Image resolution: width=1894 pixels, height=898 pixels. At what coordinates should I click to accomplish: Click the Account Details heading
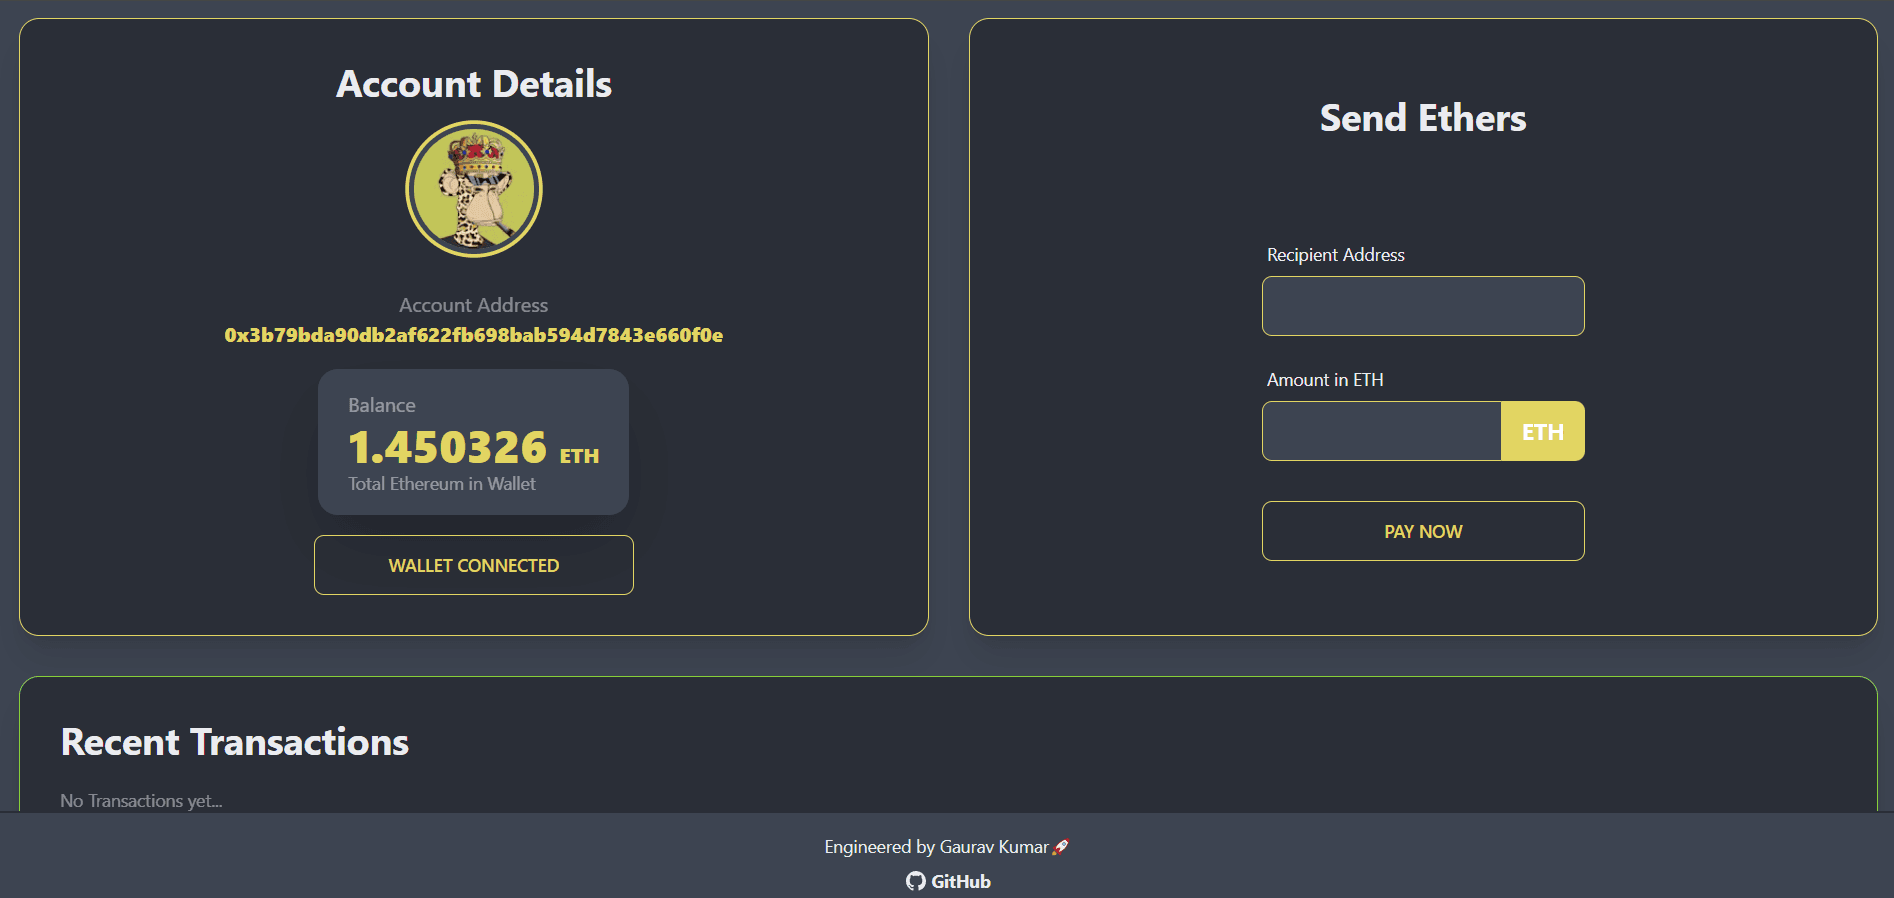474,84
